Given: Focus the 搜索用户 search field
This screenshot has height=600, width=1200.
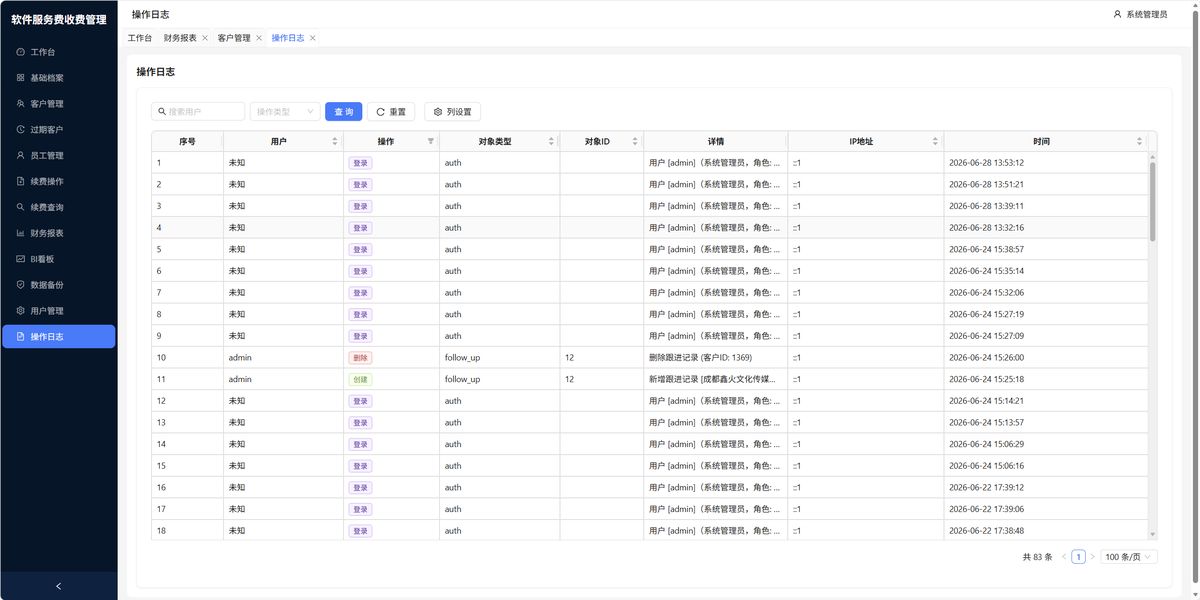Looking at the screenshot, I should coord(198,112).
